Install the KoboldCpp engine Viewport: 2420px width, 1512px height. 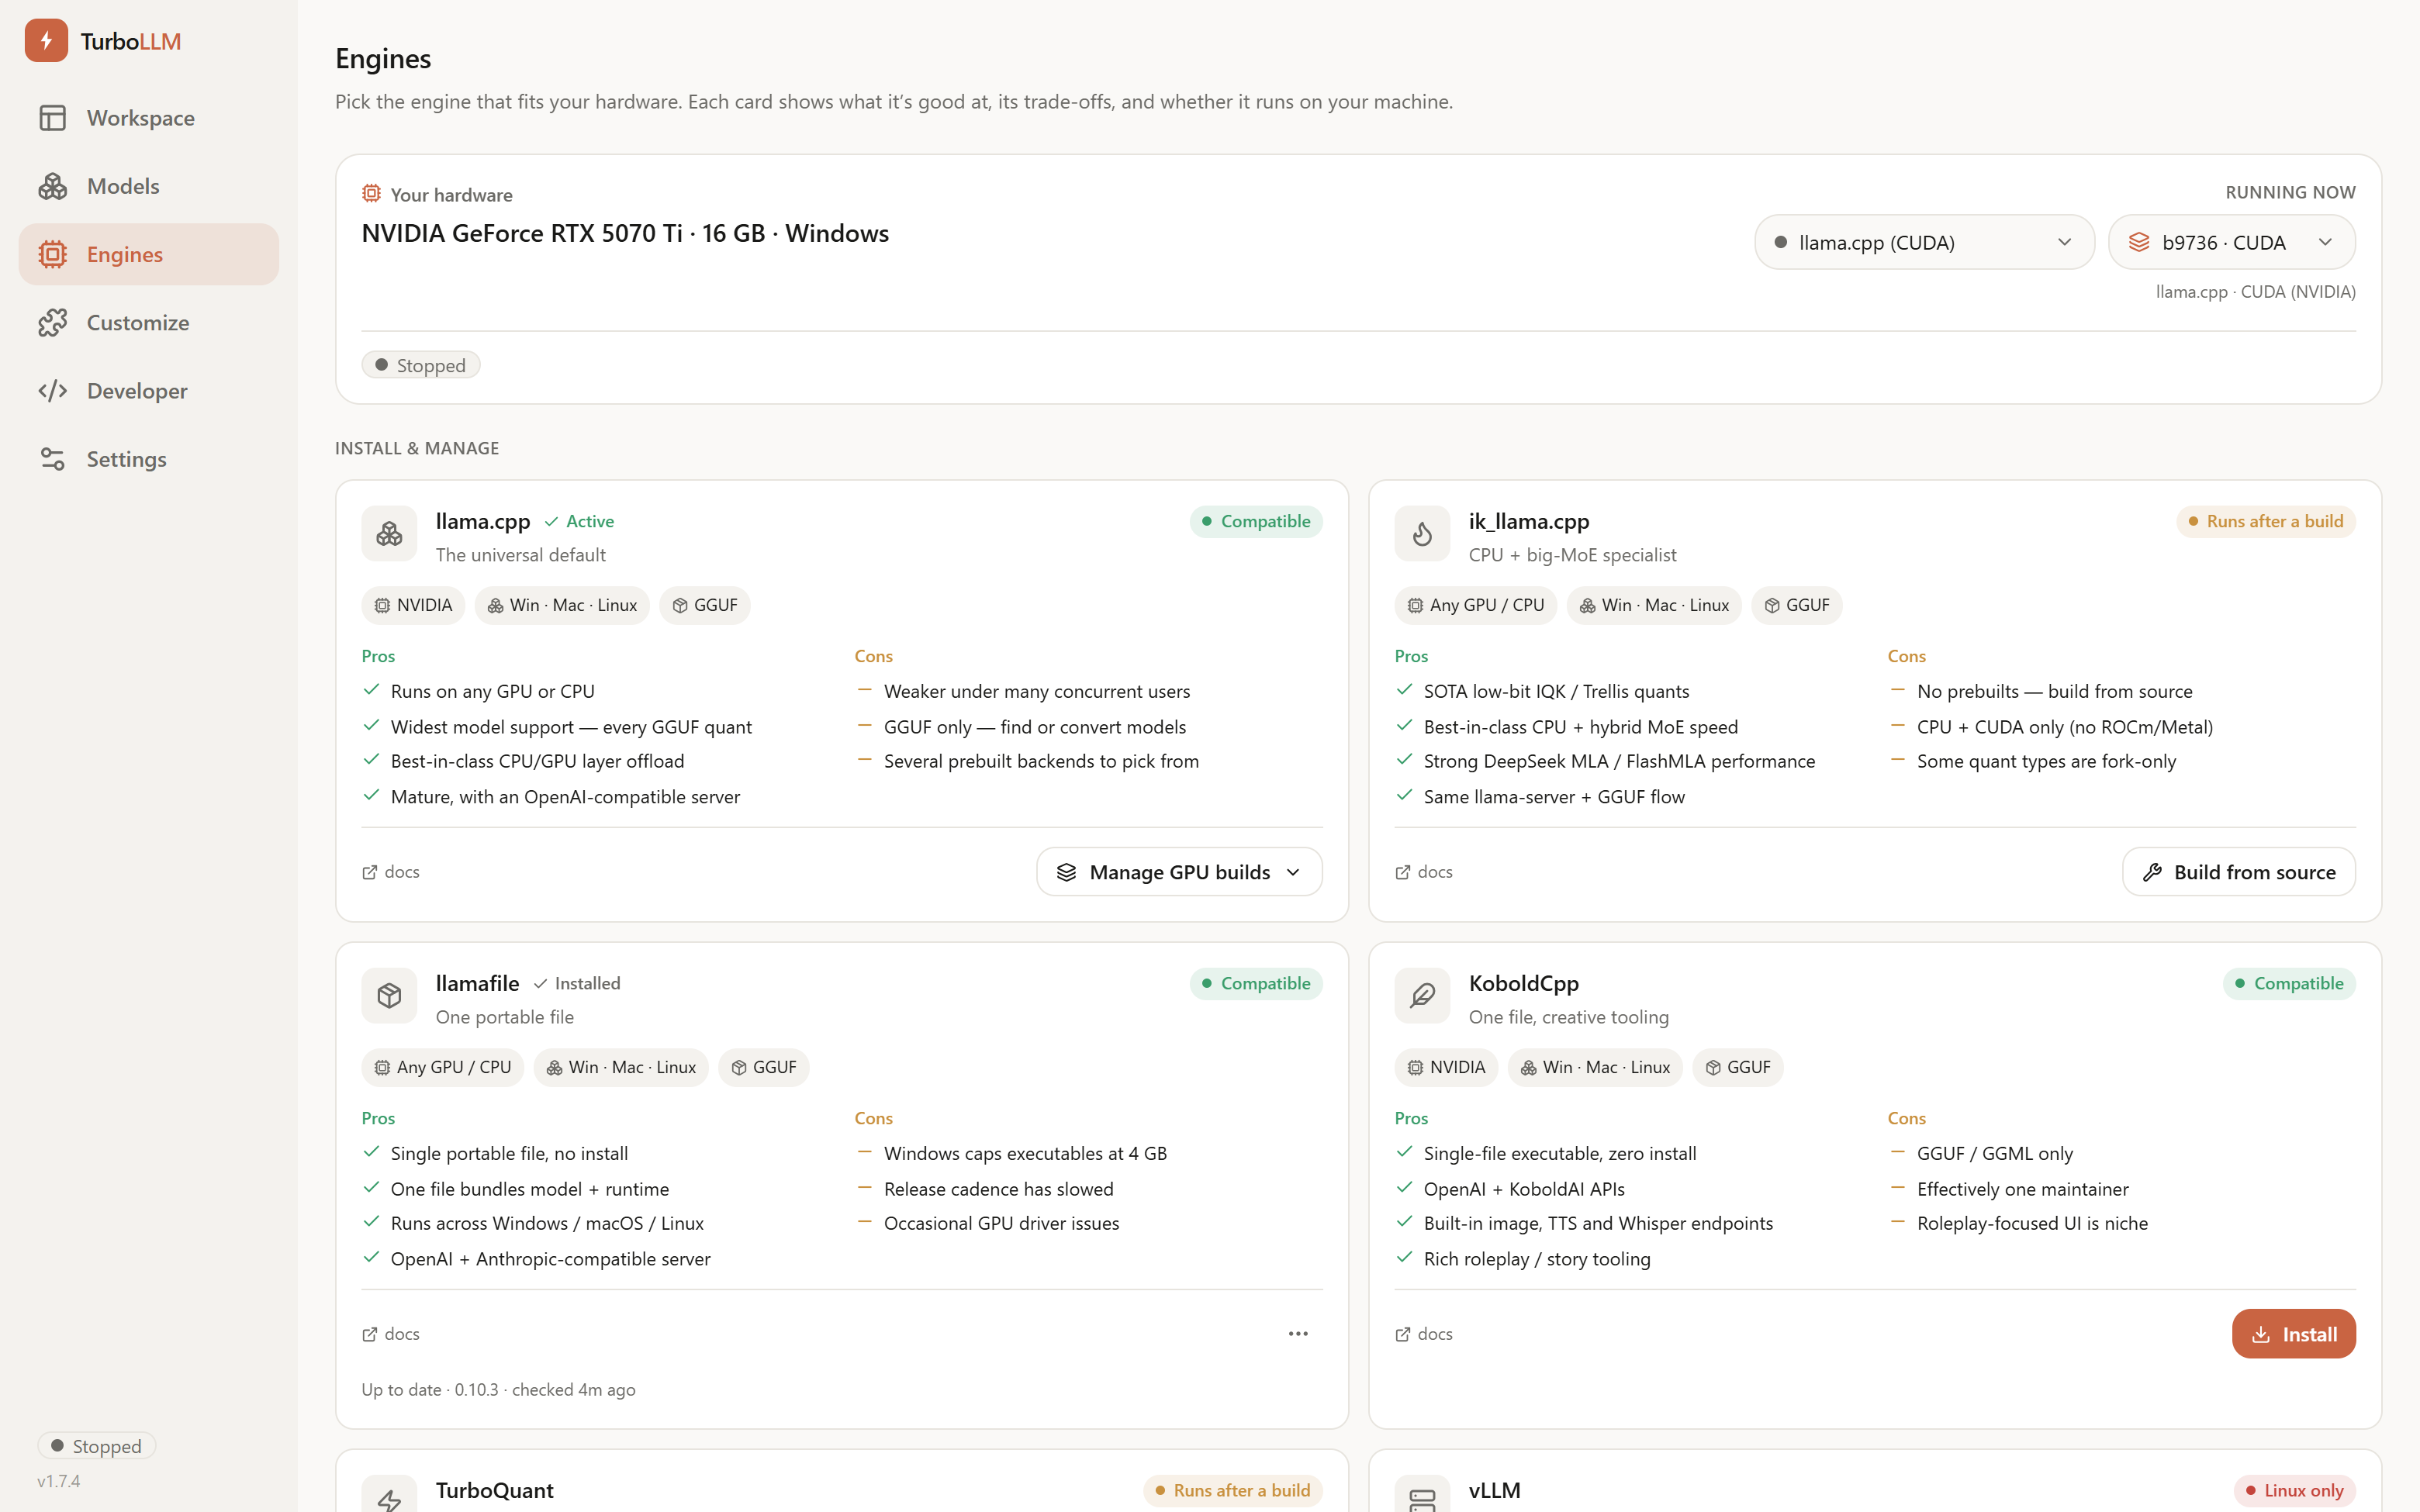(2293, 1334)
